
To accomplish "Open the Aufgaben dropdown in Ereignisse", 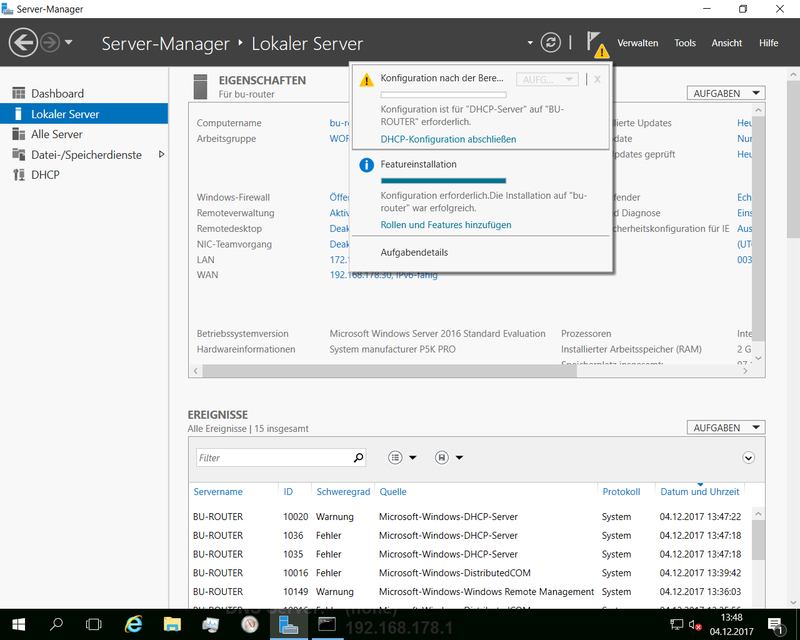I will [726, 427].
